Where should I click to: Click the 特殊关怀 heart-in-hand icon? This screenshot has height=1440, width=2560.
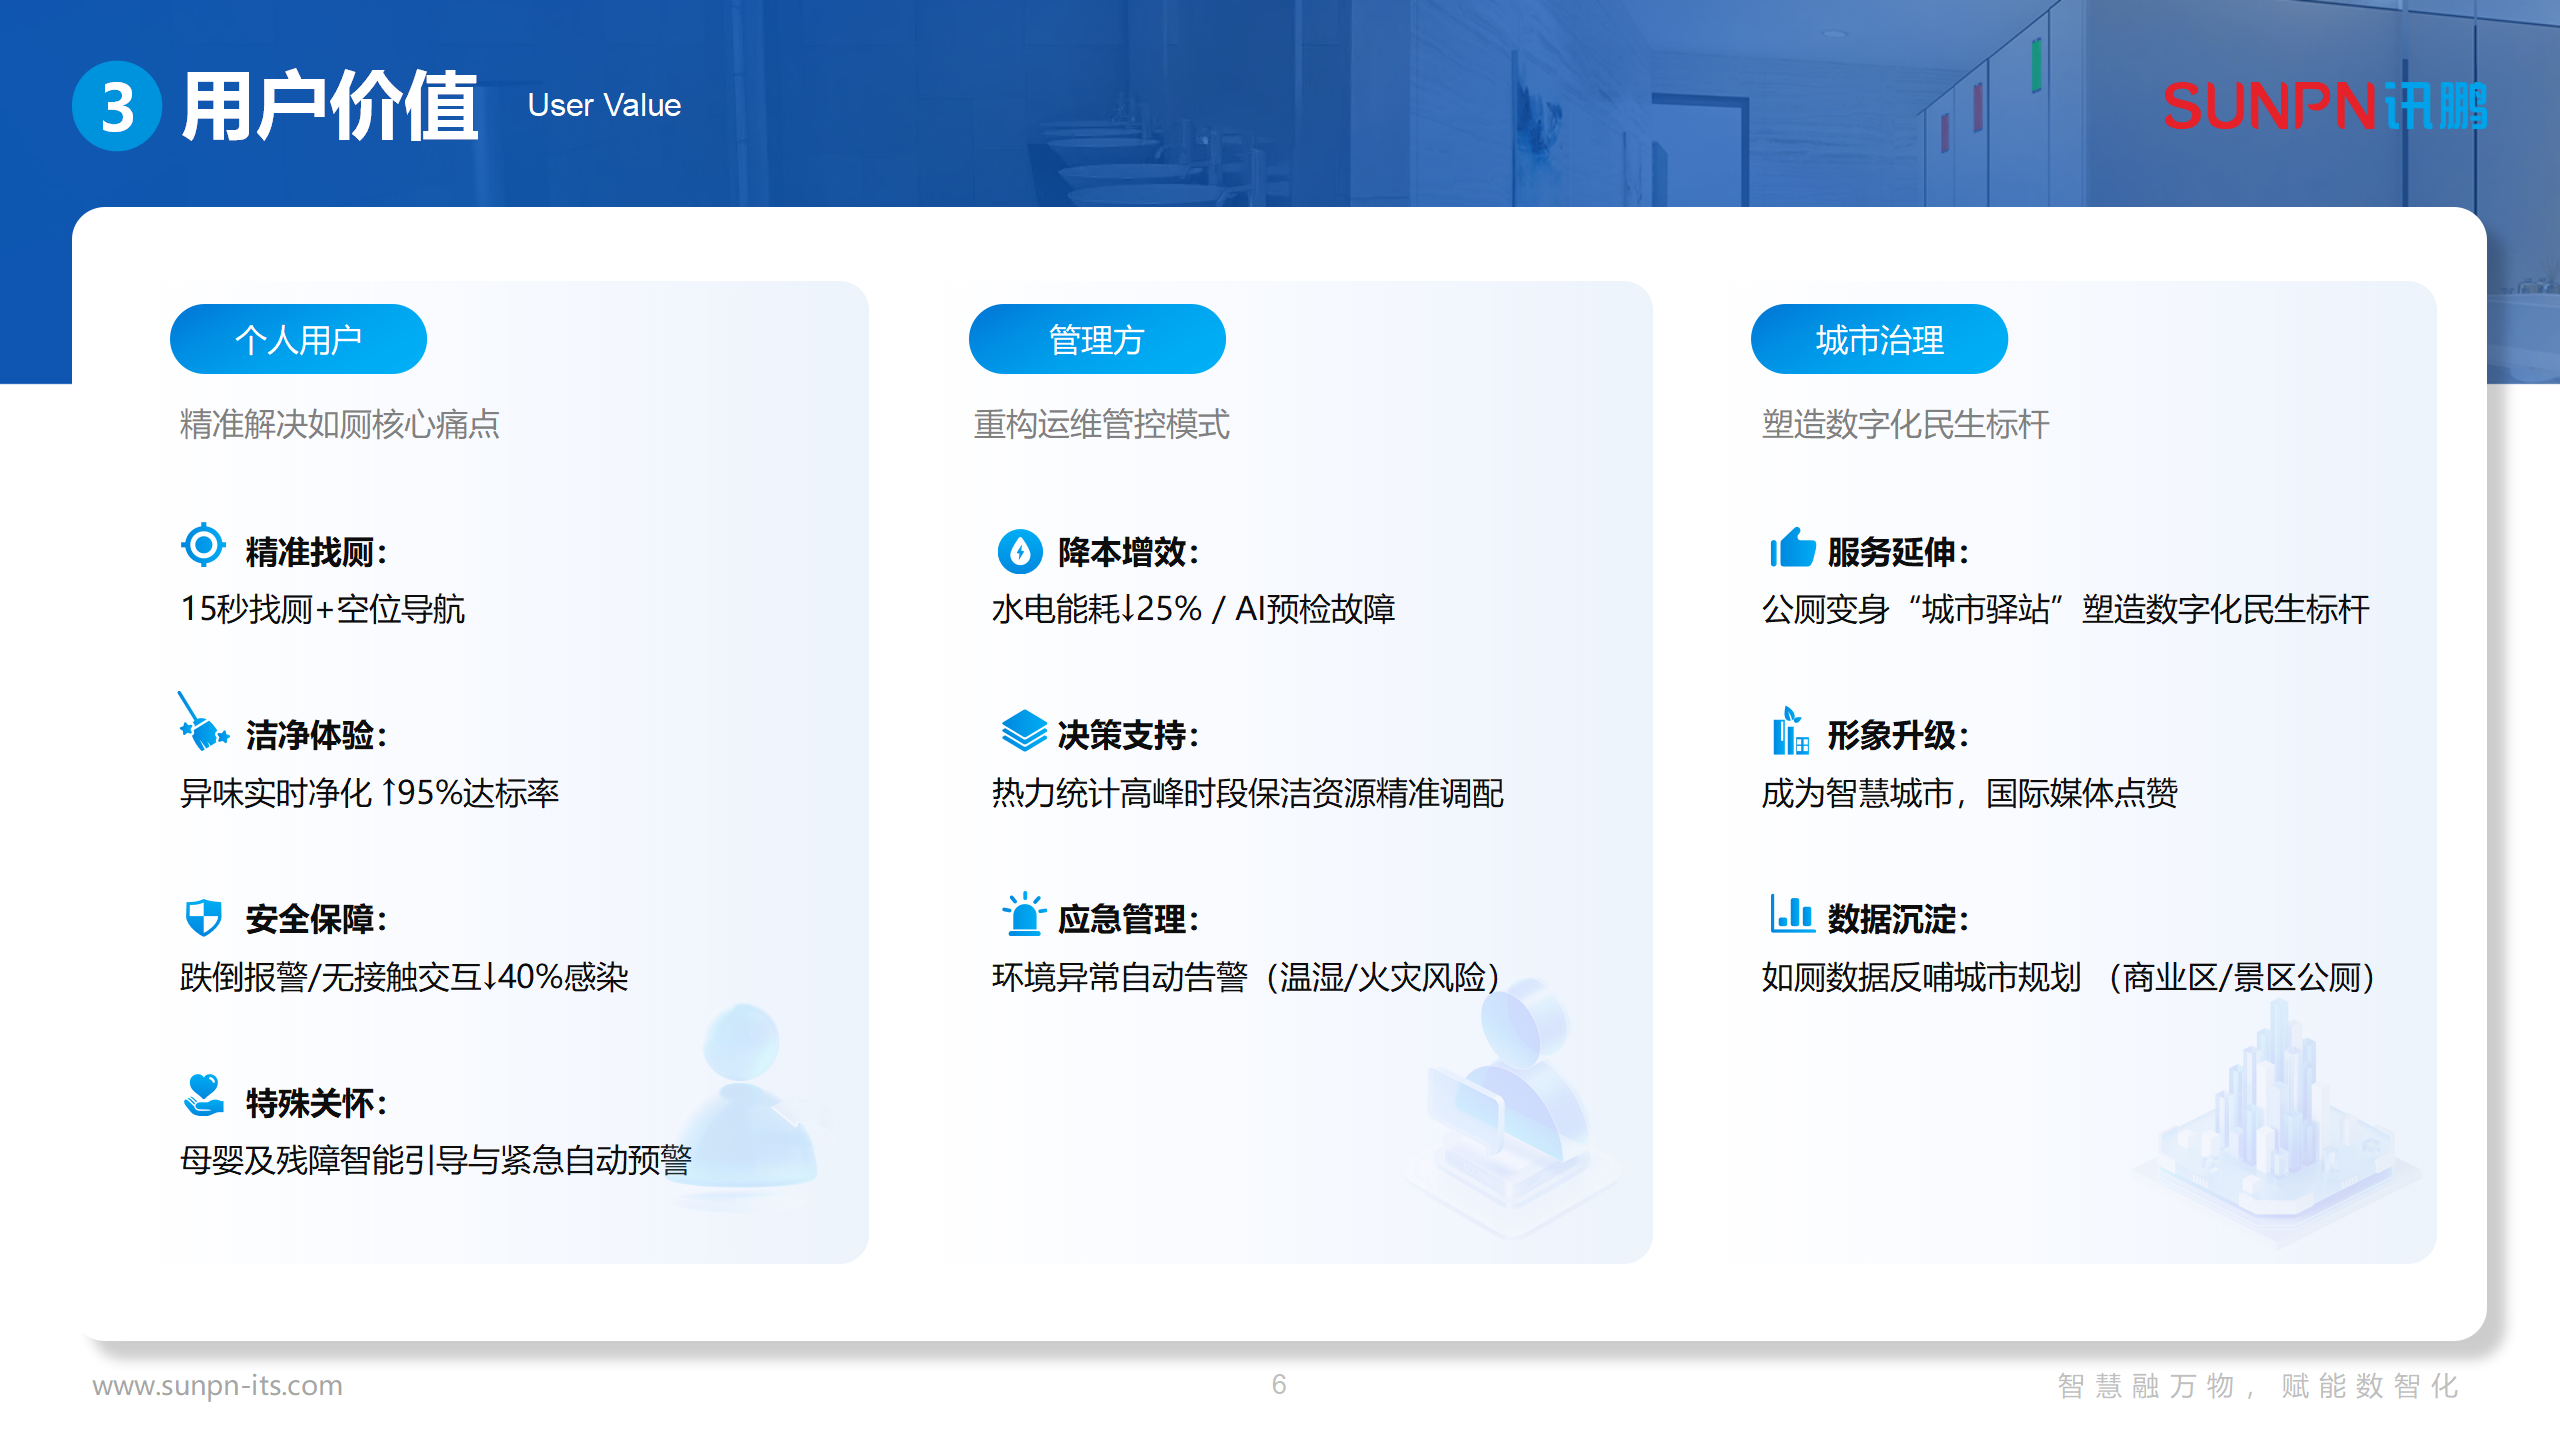[203, 1103]
